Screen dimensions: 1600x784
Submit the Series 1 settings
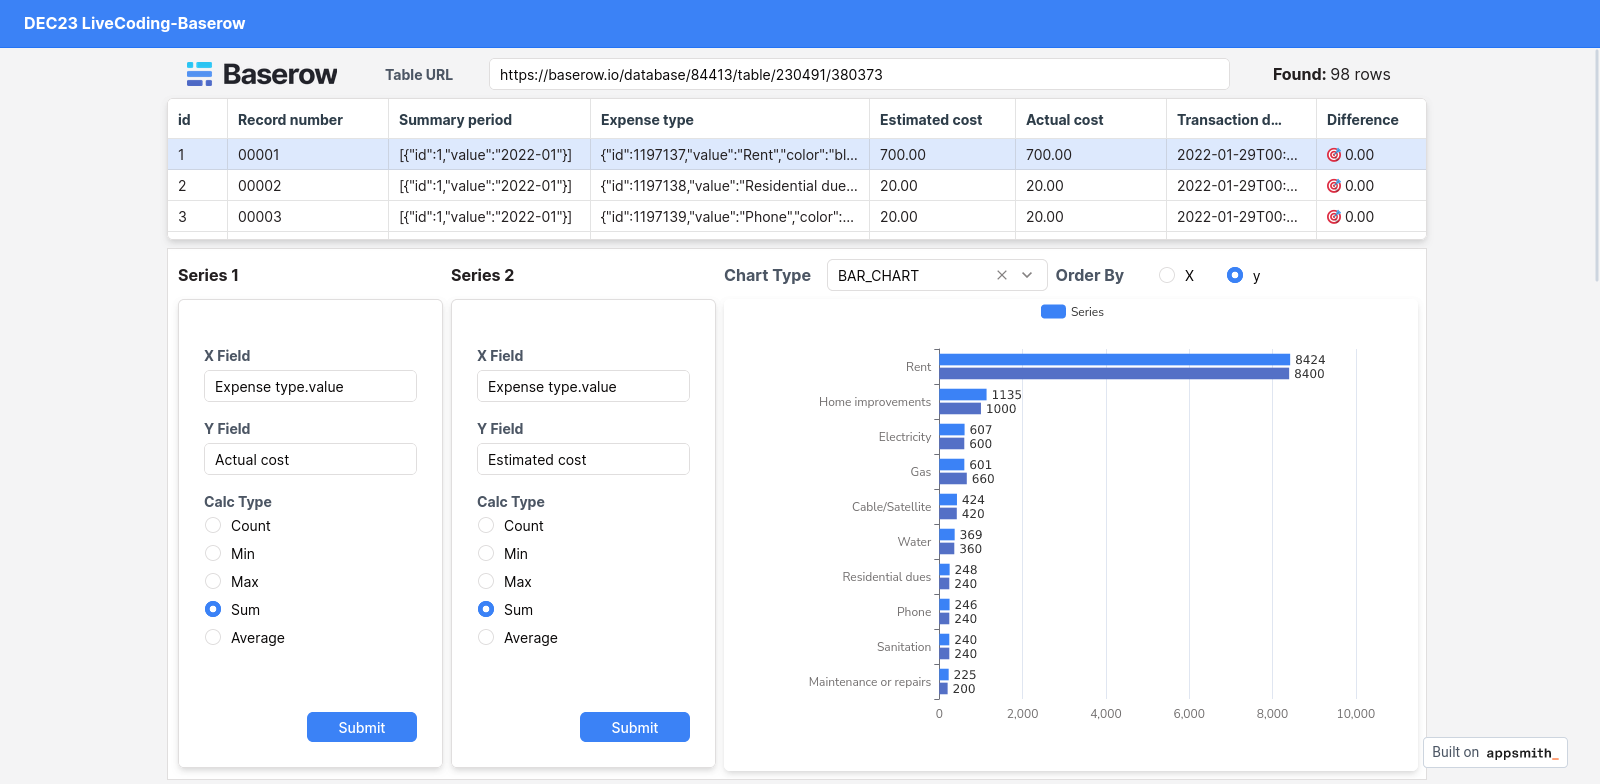pyautogui.click(x=361, y=728)
